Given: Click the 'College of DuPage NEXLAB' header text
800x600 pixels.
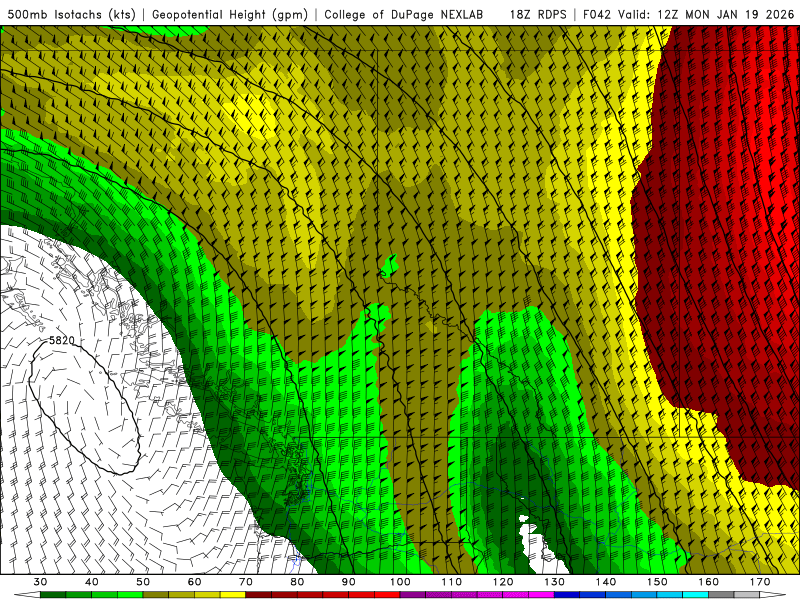Looking at the screenshot, I should coord(404,14).
